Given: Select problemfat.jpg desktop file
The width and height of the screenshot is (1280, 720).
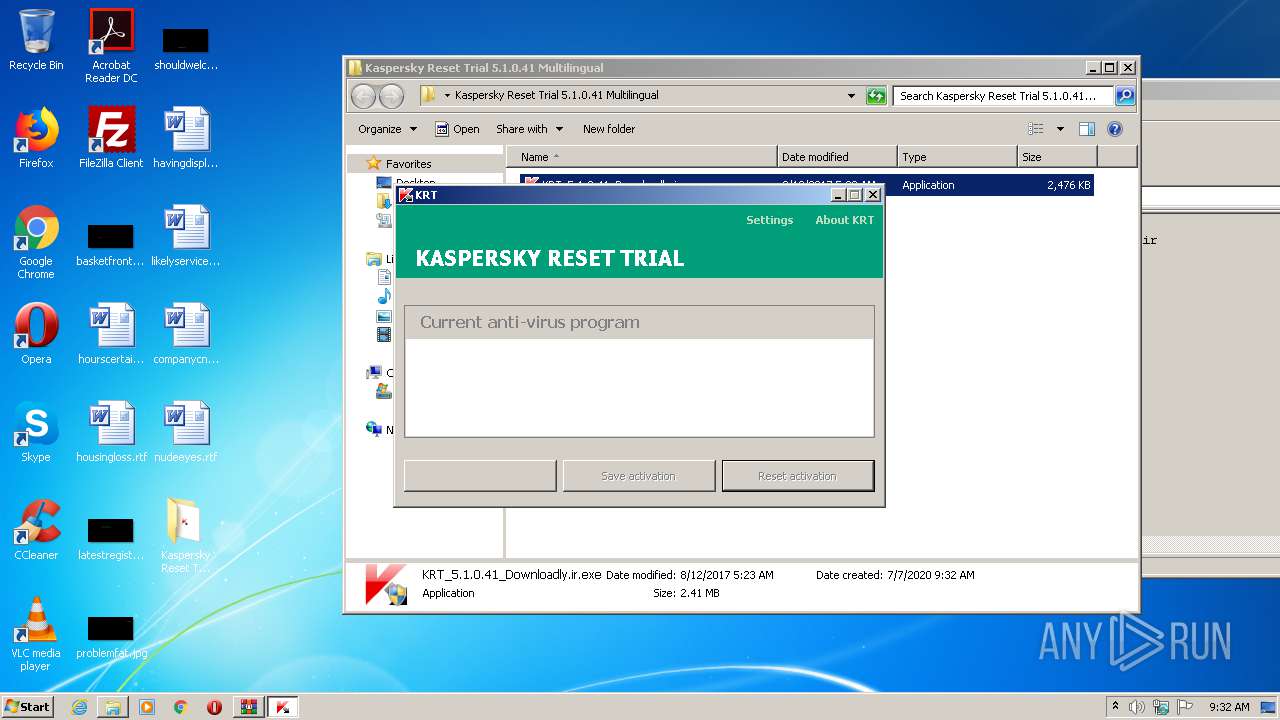Looking at the screenshot, I should coord(111,638).
